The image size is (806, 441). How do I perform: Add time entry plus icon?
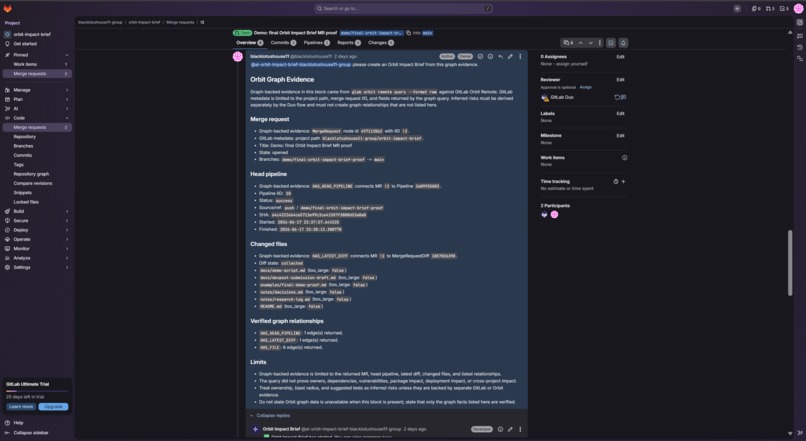pos(624,181)
